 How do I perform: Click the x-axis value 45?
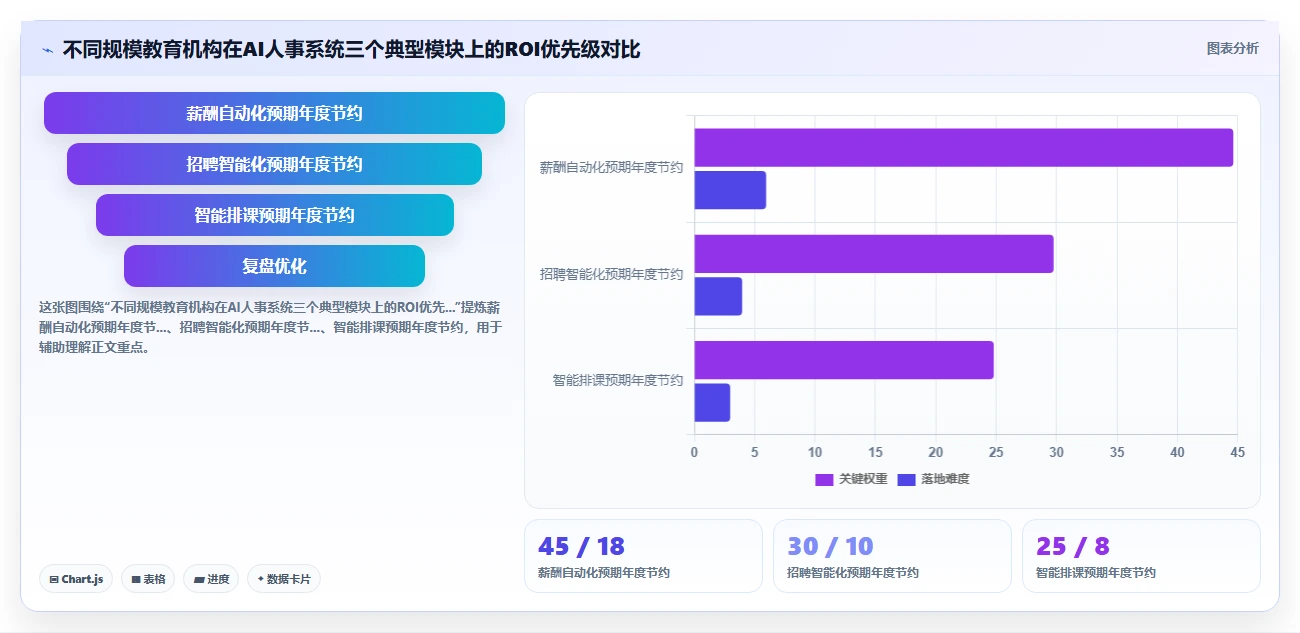tap(1237, 452)
